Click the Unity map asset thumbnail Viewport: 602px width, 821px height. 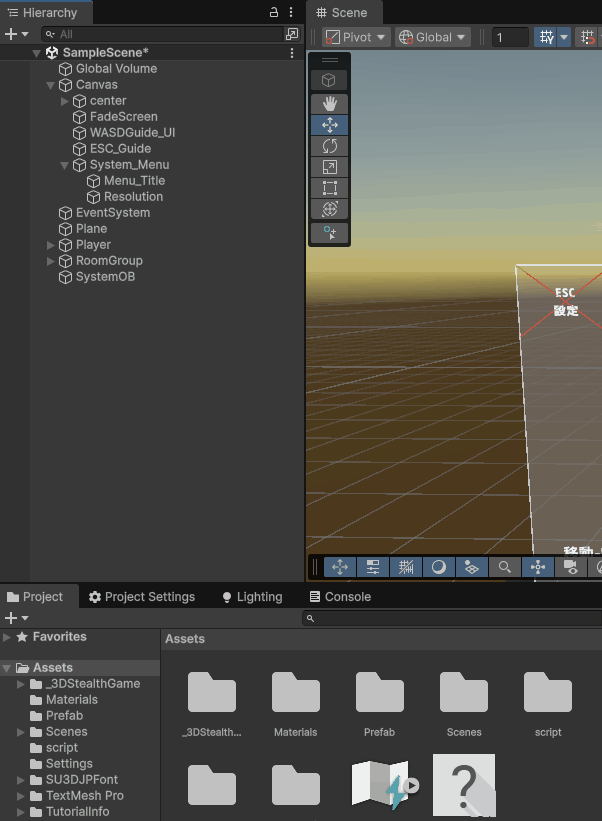coord(380,786)
